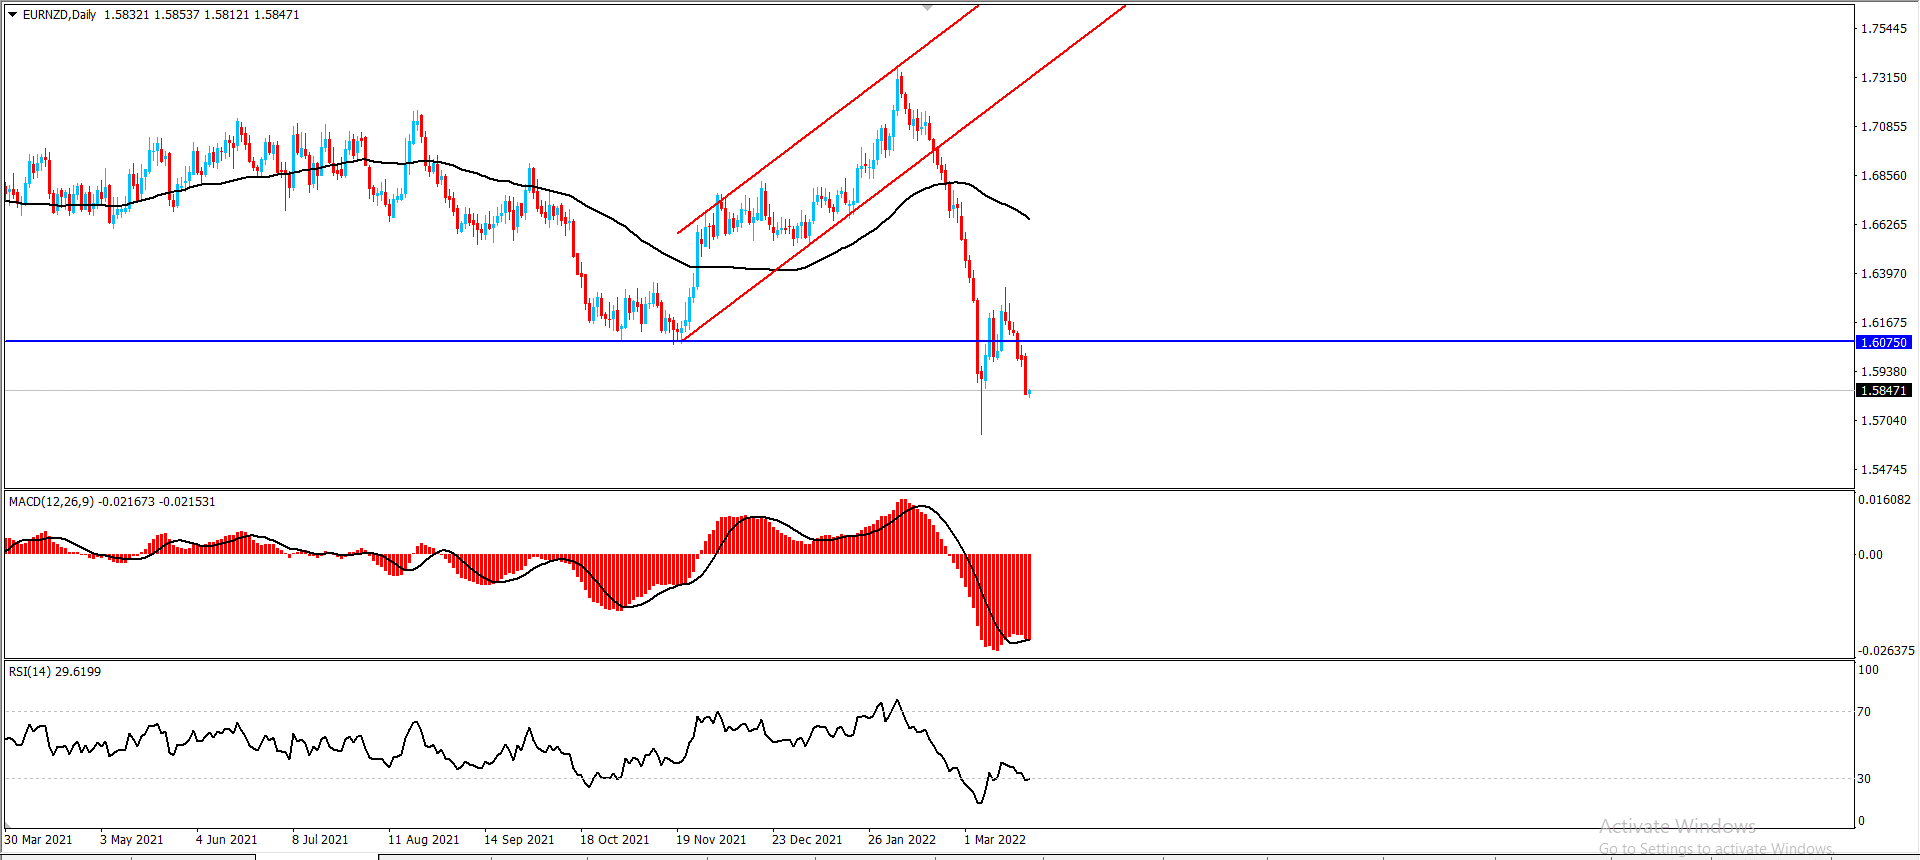Click the 8 Jul 2021 date label
Viewport: 1920px width, 860px height.
click(x=320, y=840)
